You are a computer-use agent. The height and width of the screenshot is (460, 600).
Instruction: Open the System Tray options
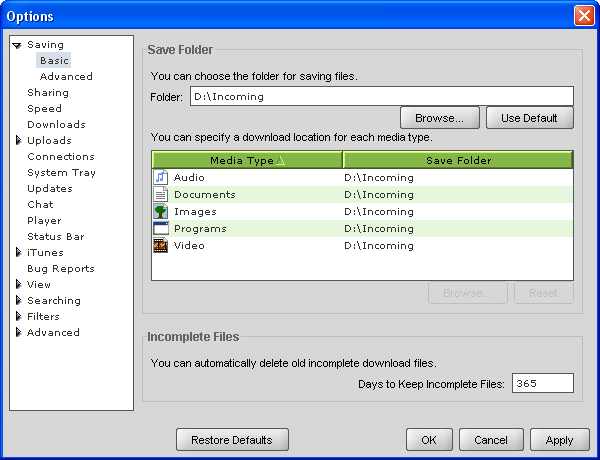click(x=61, y=173)
